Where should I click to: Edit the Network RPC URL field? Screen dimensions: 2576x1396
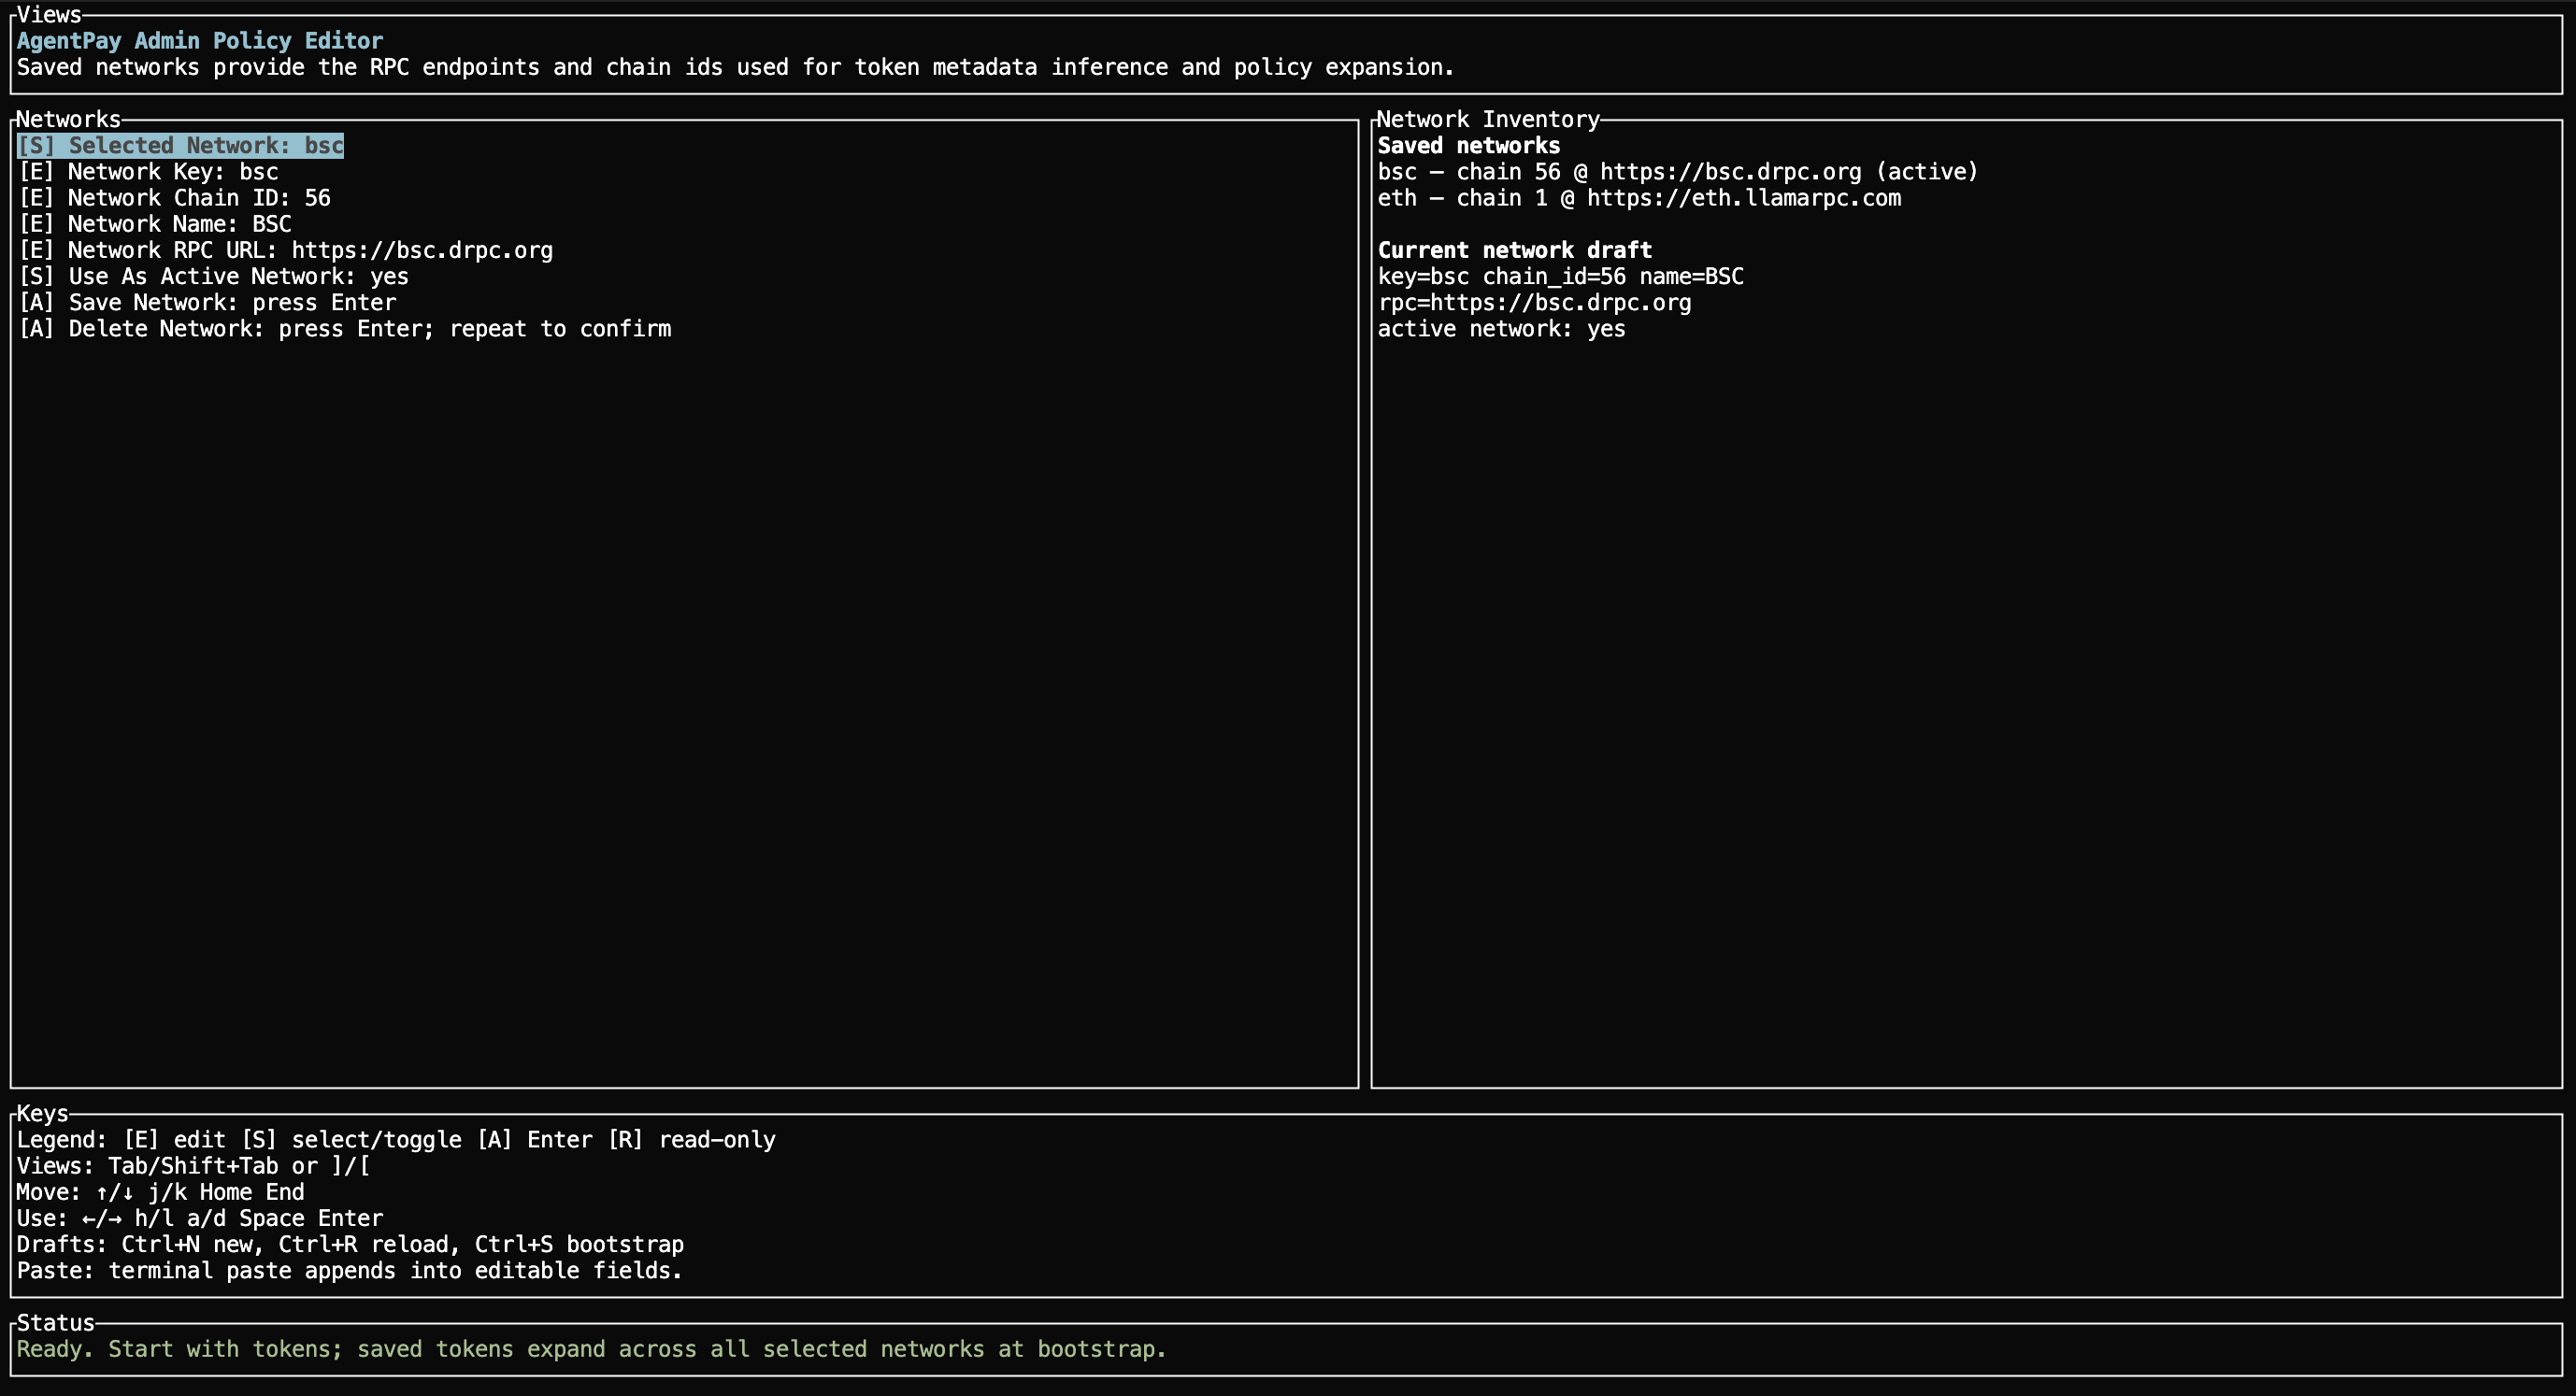[x=285, y=250]
